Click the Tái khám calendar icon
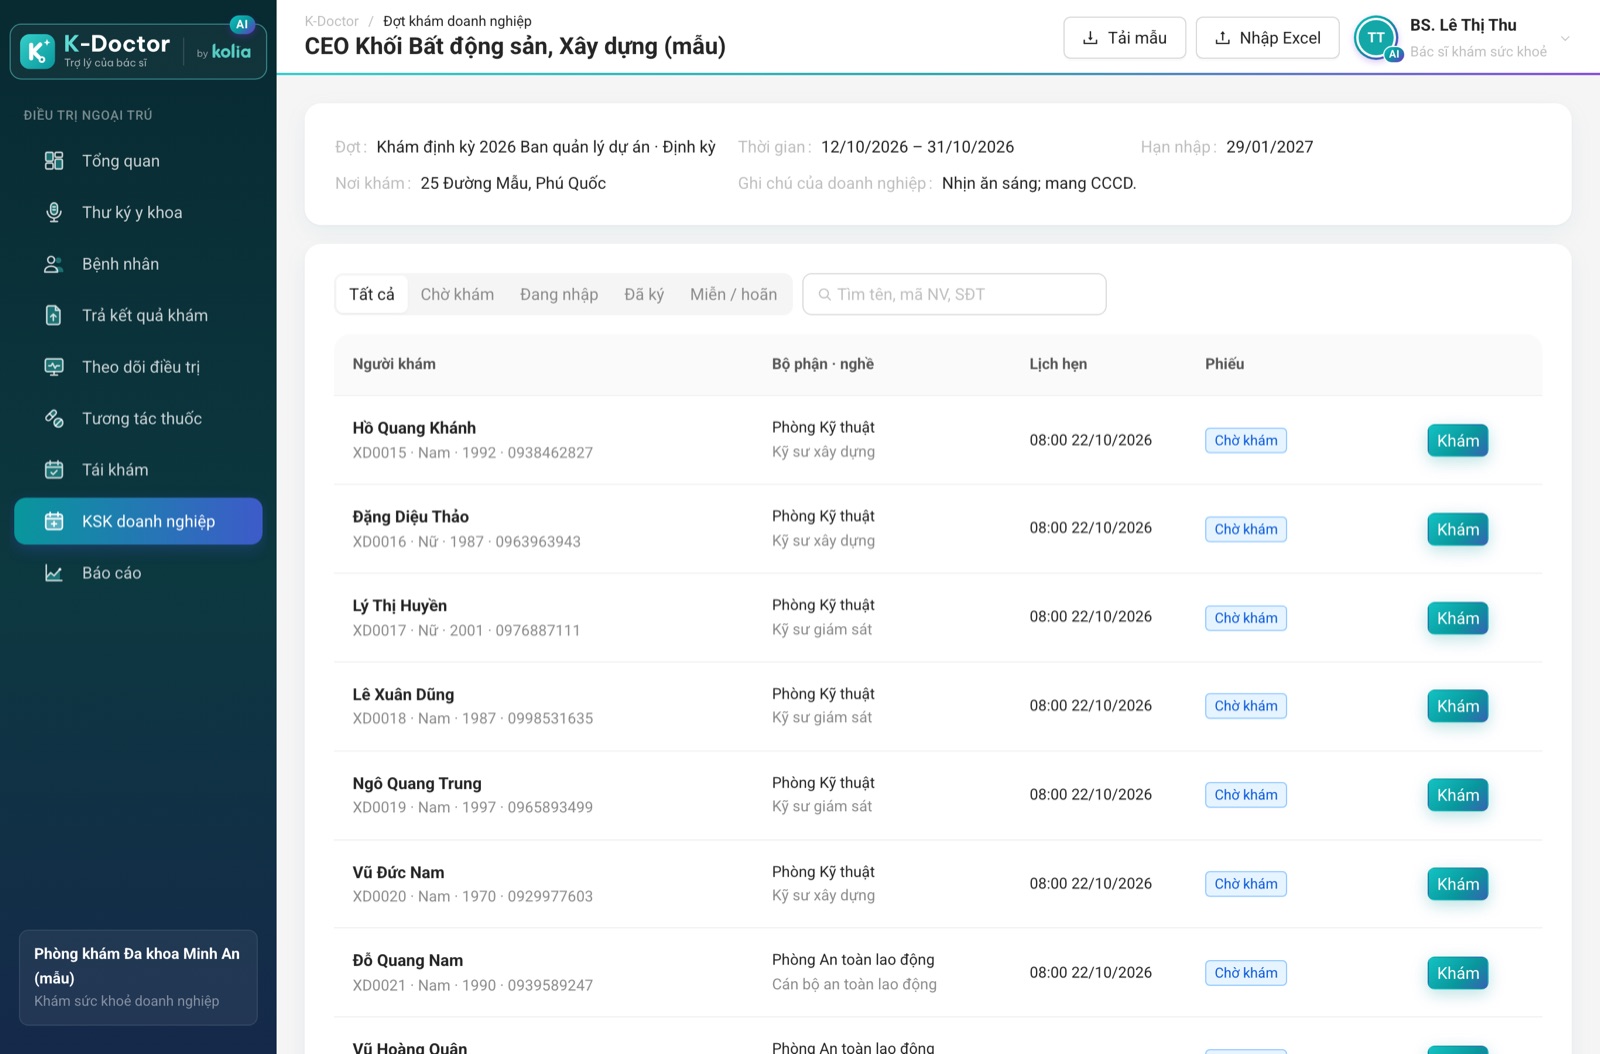1600x1054 pixels. tap(54, 470)
